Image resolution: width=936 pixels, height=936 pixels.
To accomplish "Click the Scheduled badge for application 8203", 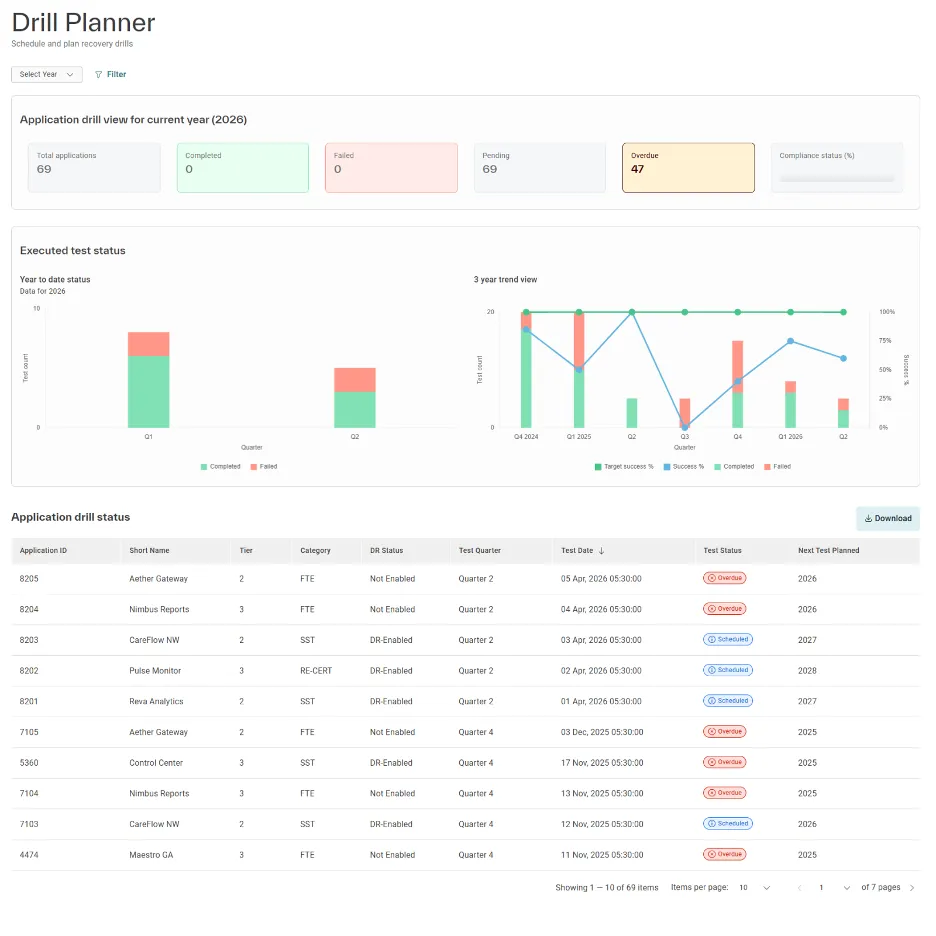I will click(x=728, y=639).
